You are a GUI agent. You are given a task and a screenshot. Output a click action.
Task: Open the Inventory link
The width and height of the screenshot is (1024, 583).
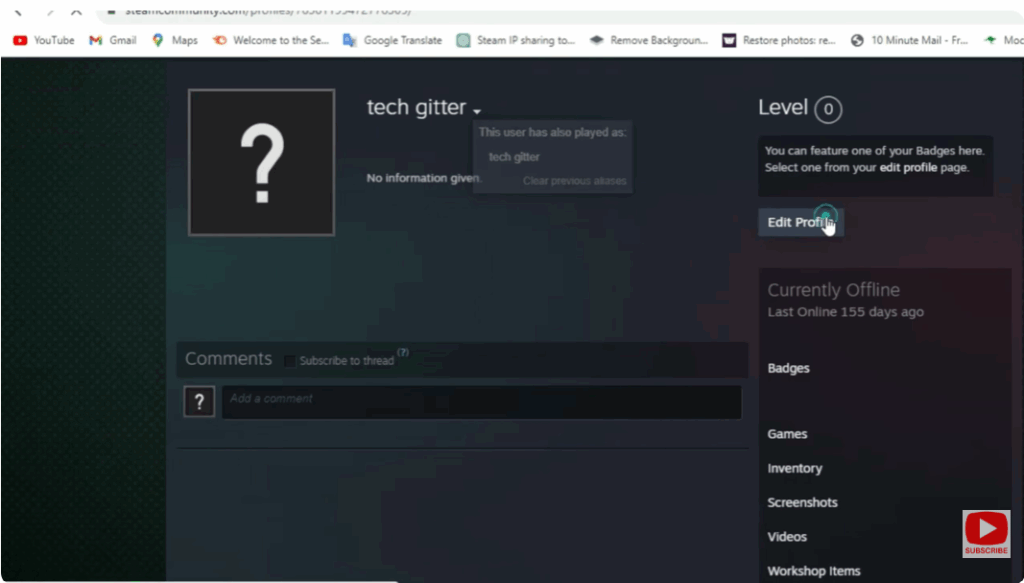(794, 468)
